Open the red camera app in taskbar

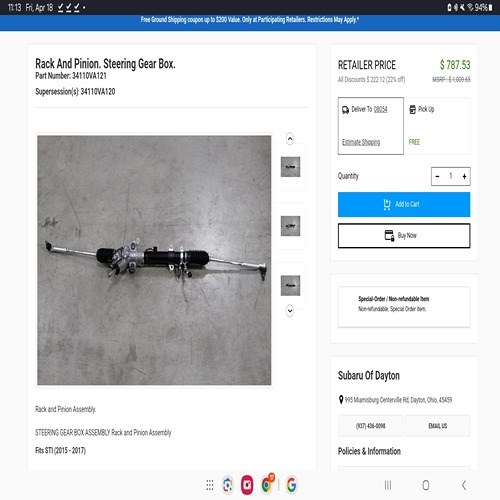[x=247, y=485]
